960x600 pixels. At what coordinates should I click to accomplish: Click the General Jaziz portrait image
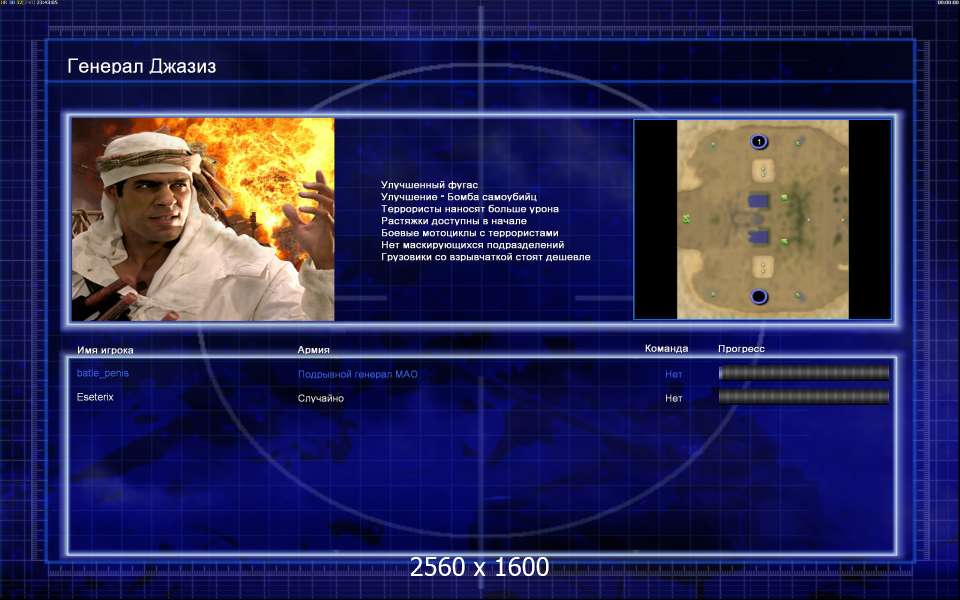click(203, 219)
